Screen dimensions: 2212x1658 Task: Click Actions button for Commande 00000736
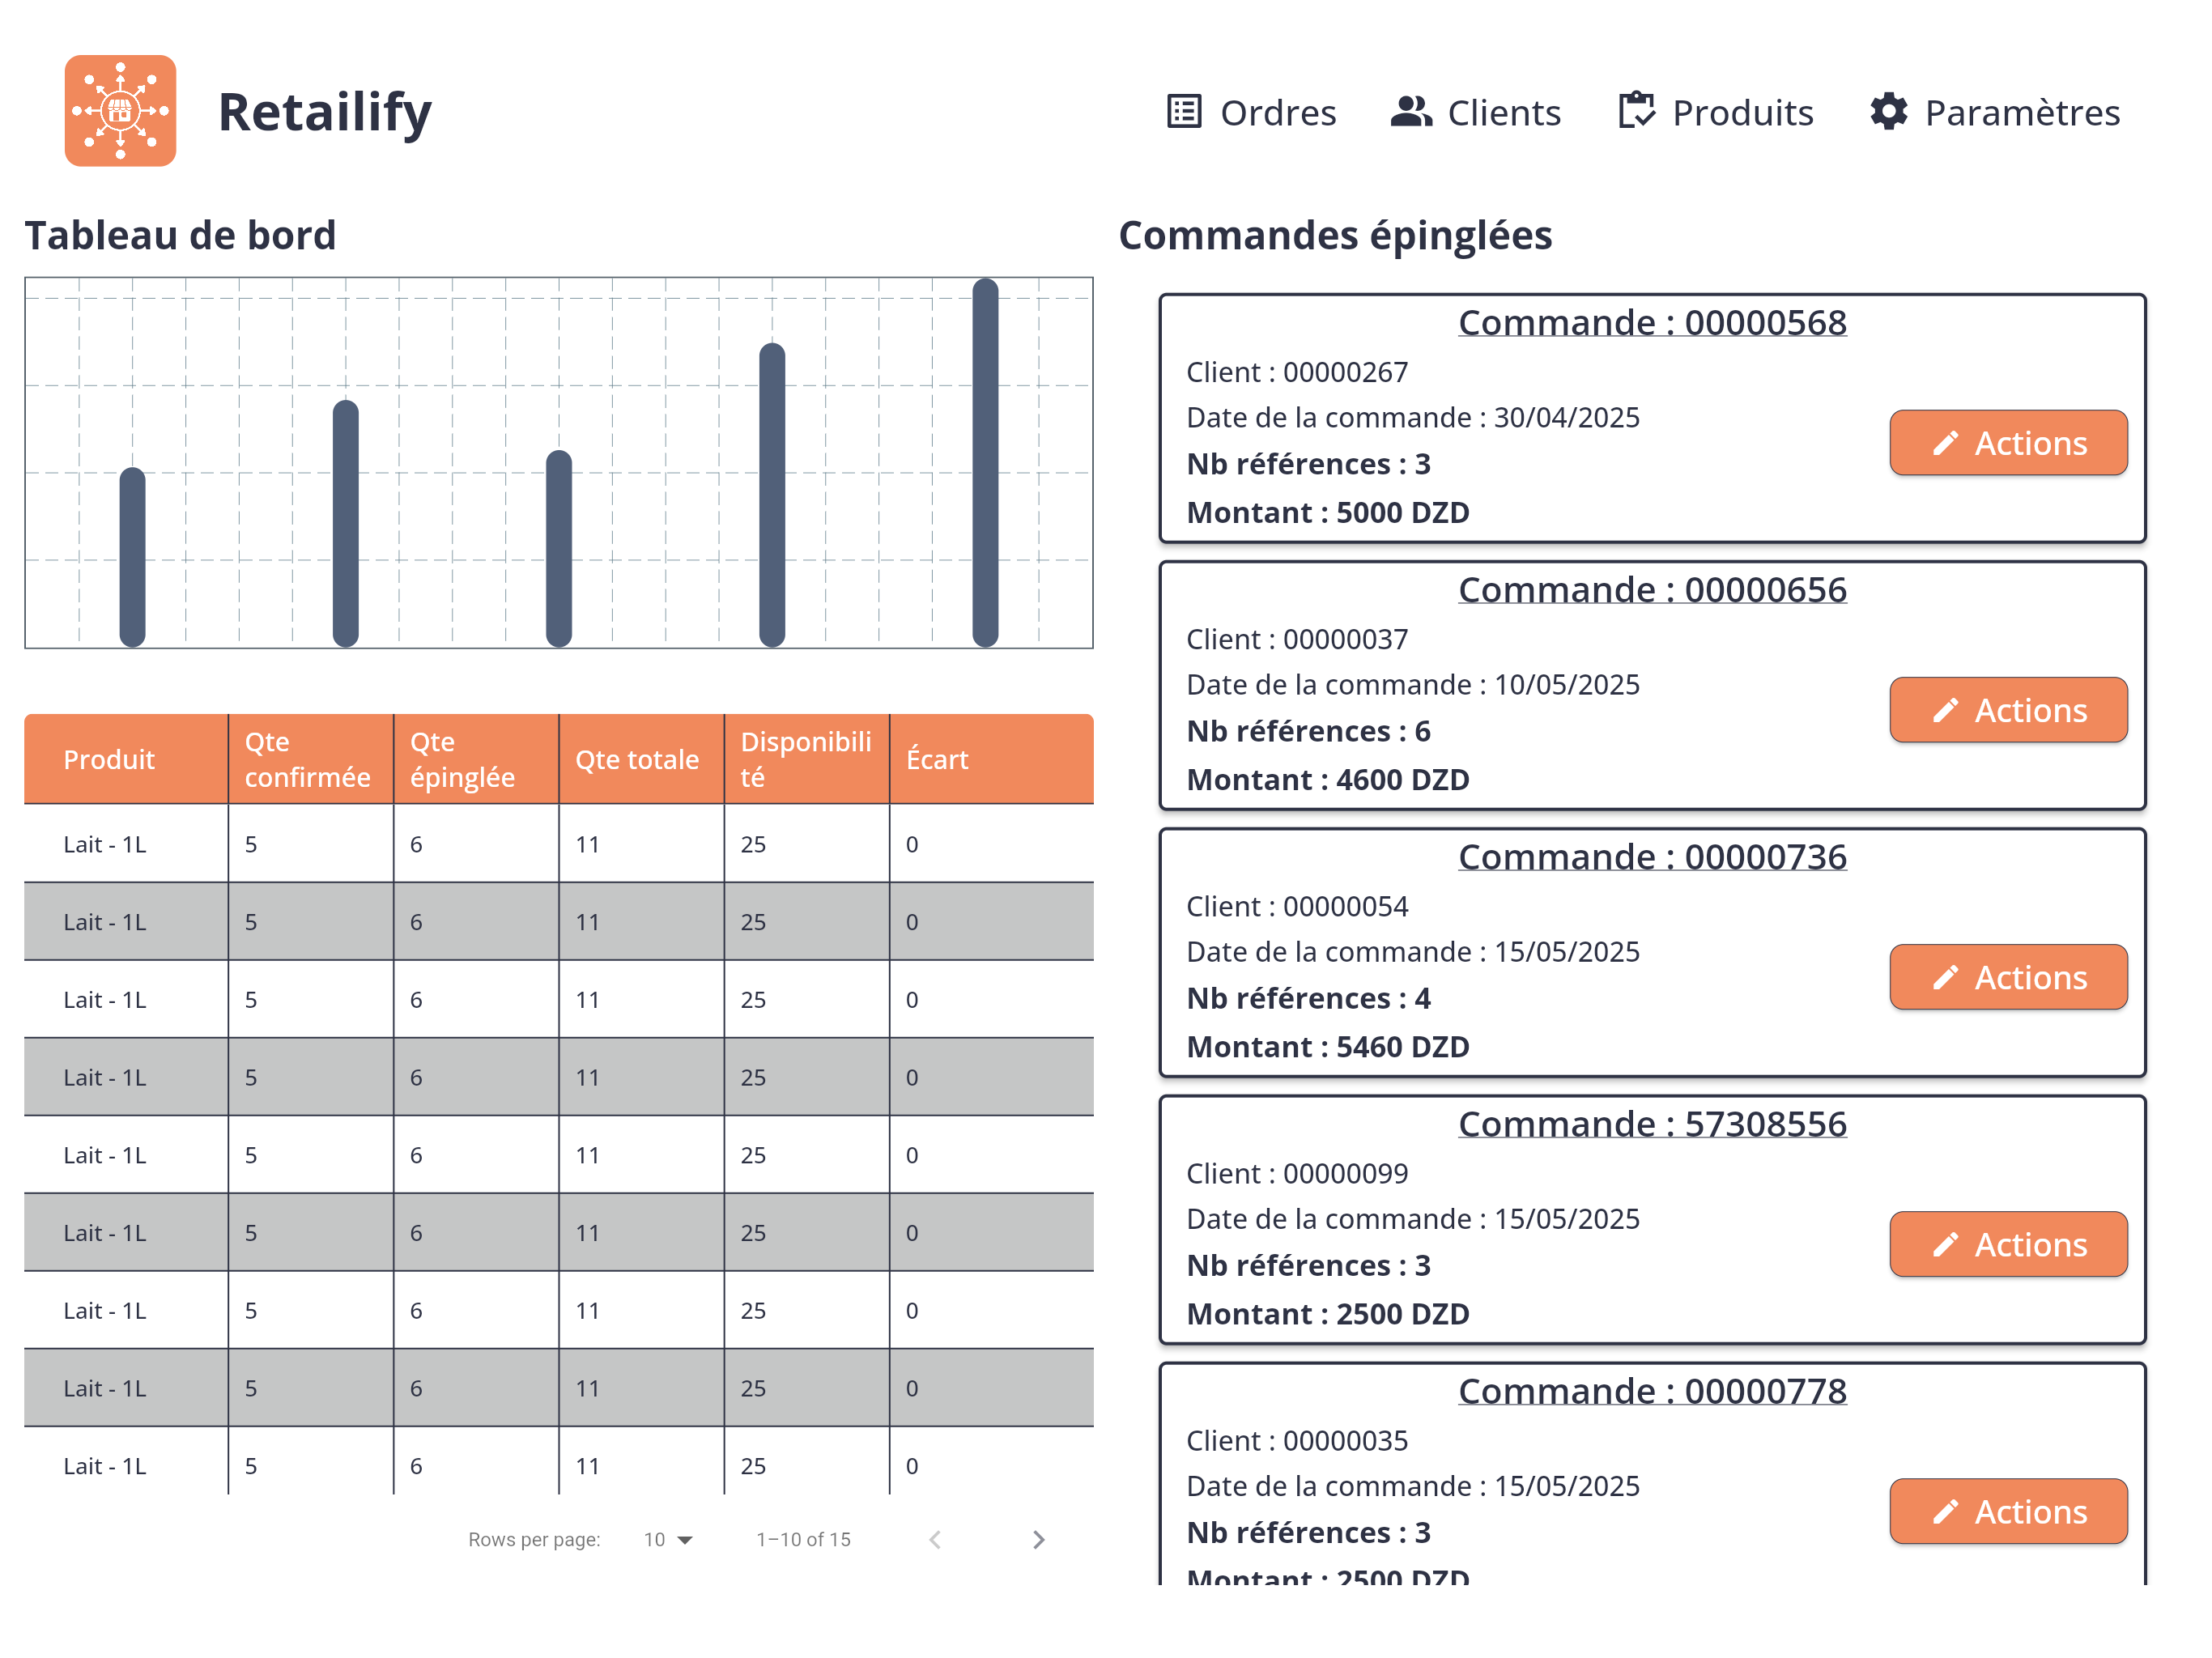[2008, 977]
